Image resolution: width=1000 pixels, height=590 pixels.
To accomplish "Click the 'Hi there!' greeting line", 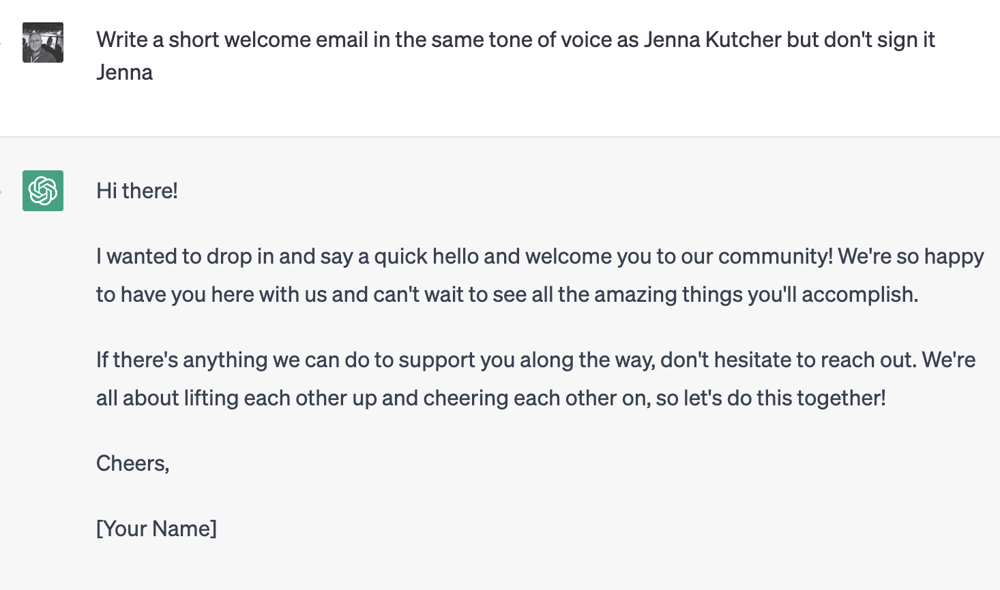I will pyautogui.click(x=137, y=190).
